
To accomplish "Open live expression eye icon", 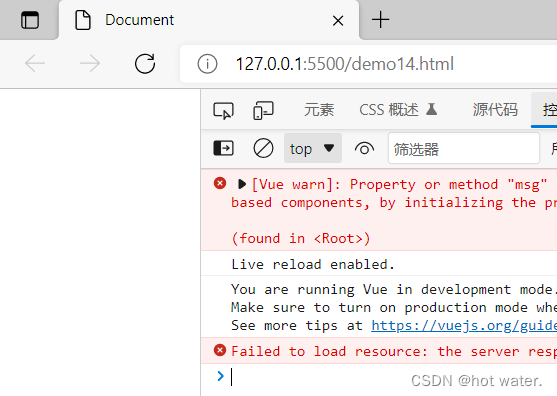I will tap(364, 148).
